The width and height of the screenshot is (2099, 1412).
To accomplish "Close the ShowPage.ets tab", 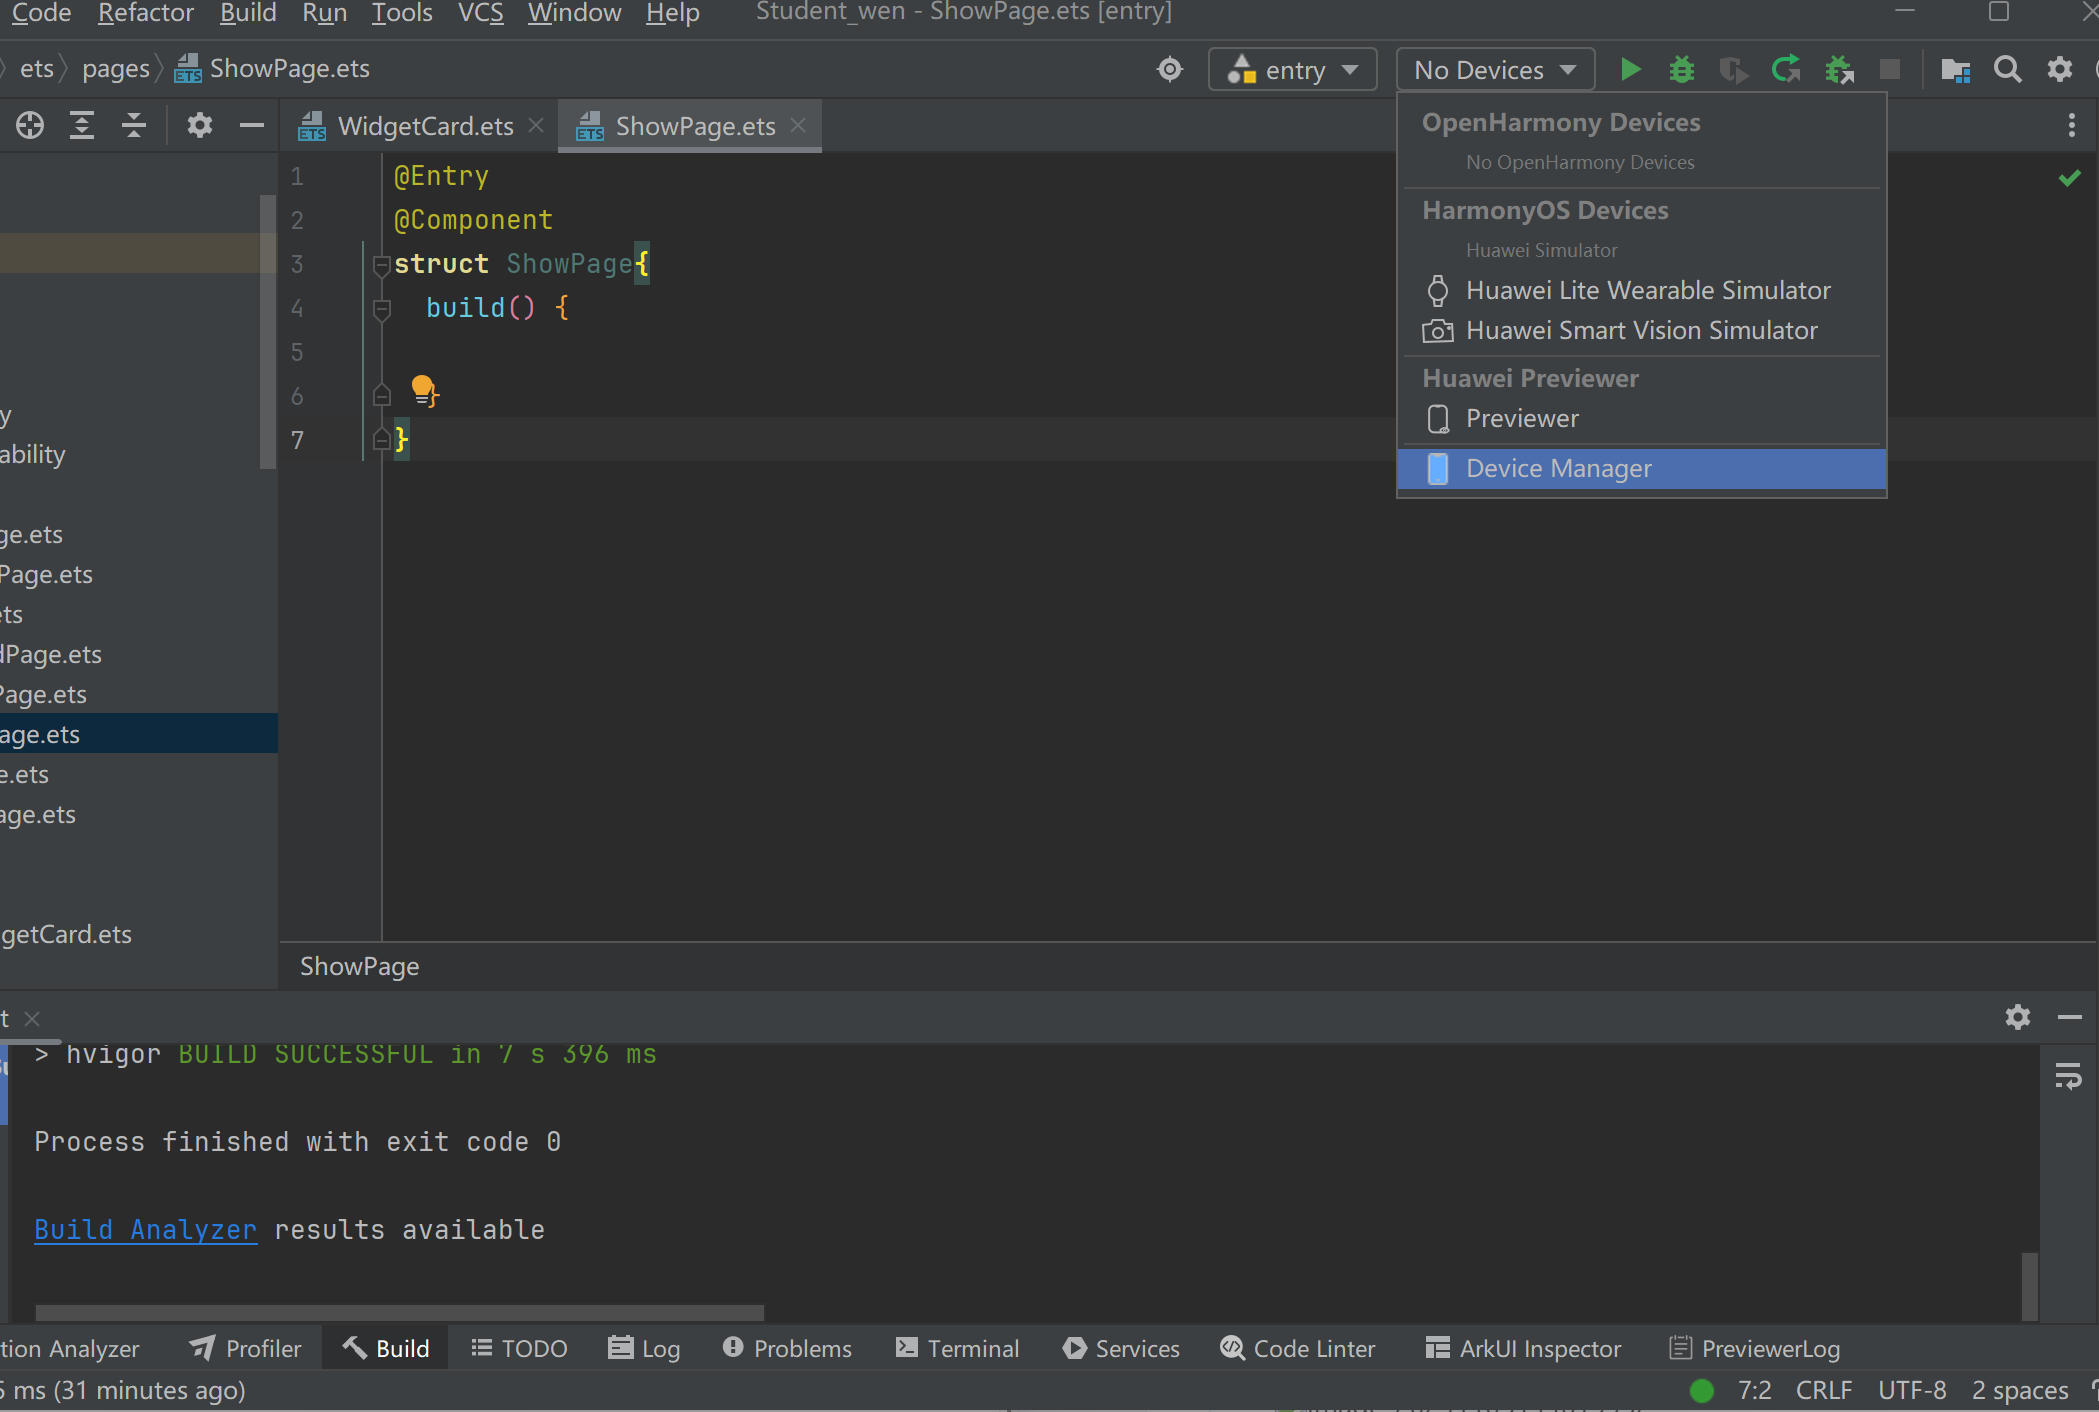I will coord(798,125).
